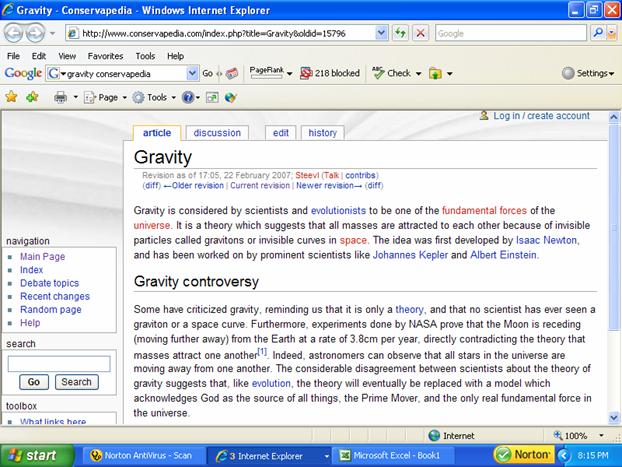
Task: Open the Page menu dropdown arrow
Action: [124, 98]
